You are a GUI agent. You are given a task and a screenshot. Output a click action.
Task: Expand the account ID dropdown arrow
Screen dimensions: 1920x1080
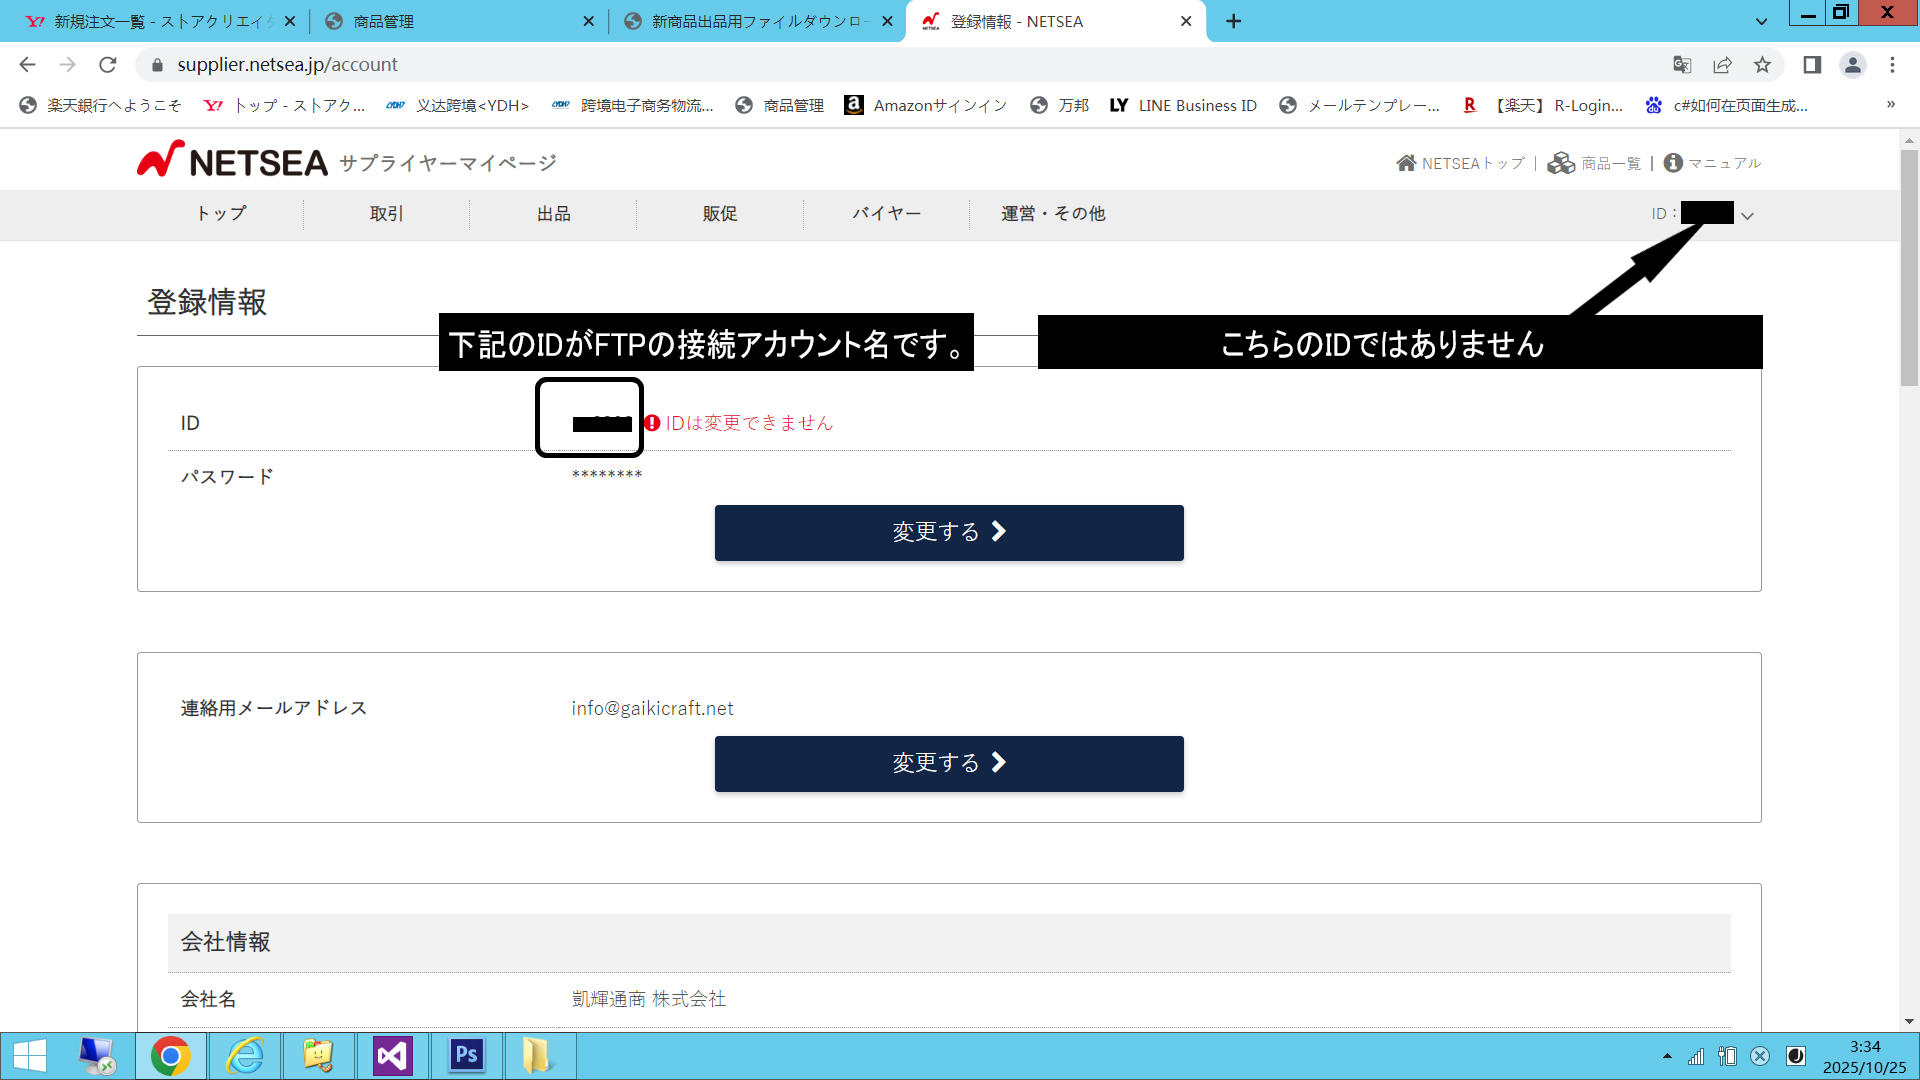(x=1747, y=216)
